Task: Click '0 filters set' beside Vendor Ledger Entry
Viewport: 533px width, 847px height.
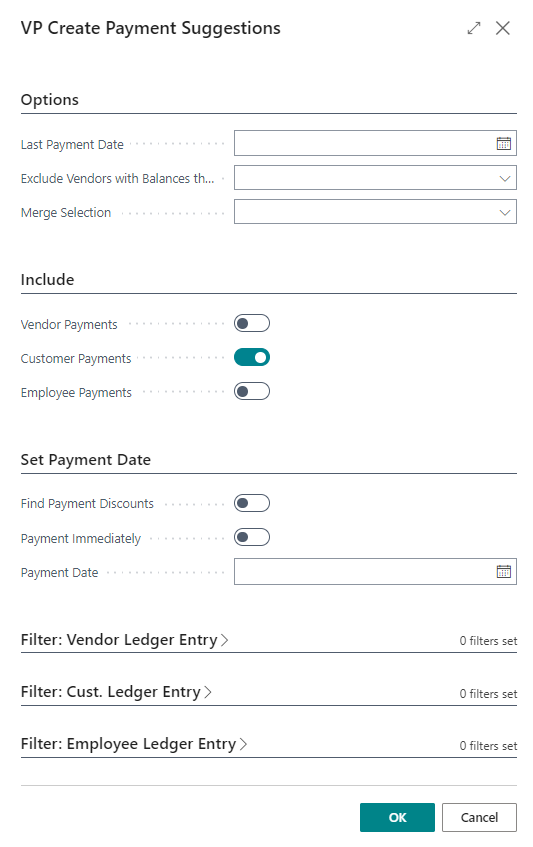Action: tap(488, 641)
